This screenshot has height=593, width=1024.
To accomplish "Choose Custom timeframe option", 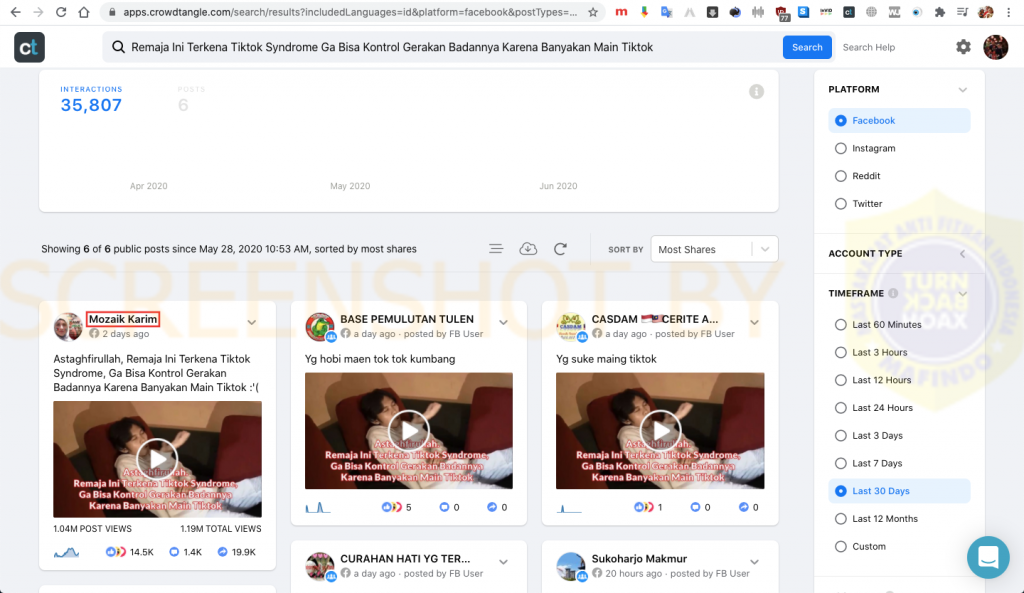I will coord(840,547).
